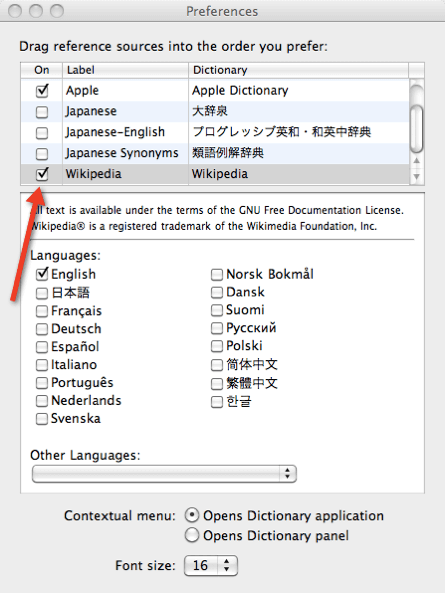Uncheck the Apple dictionary checkbox

(42, 91)
